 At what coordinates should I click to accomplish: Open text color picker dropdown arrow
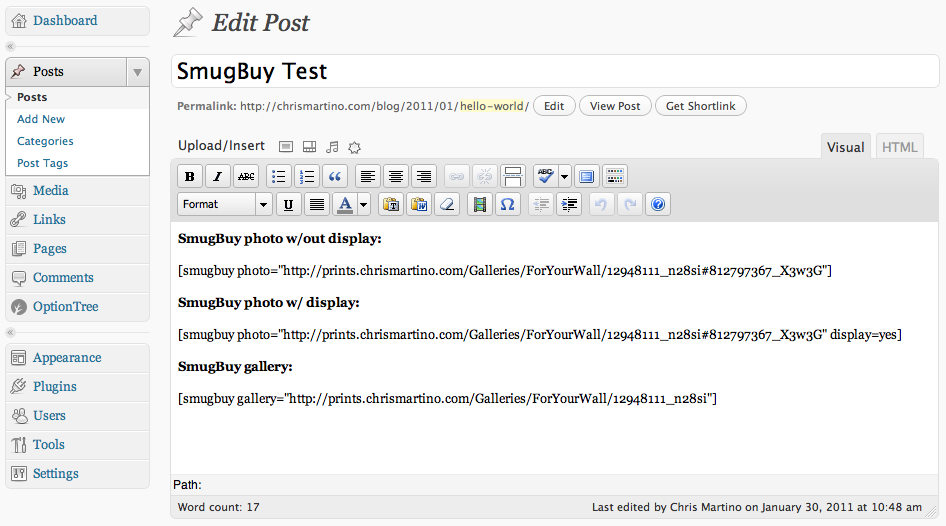tap(364, 204)
